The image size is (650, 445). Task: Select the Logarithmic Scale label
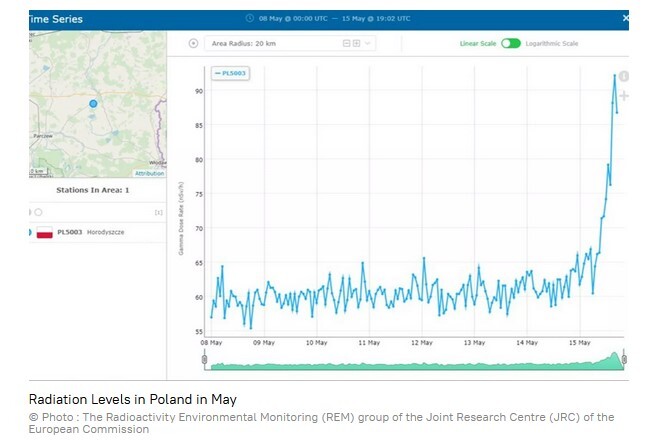click(x=551, y=44)
